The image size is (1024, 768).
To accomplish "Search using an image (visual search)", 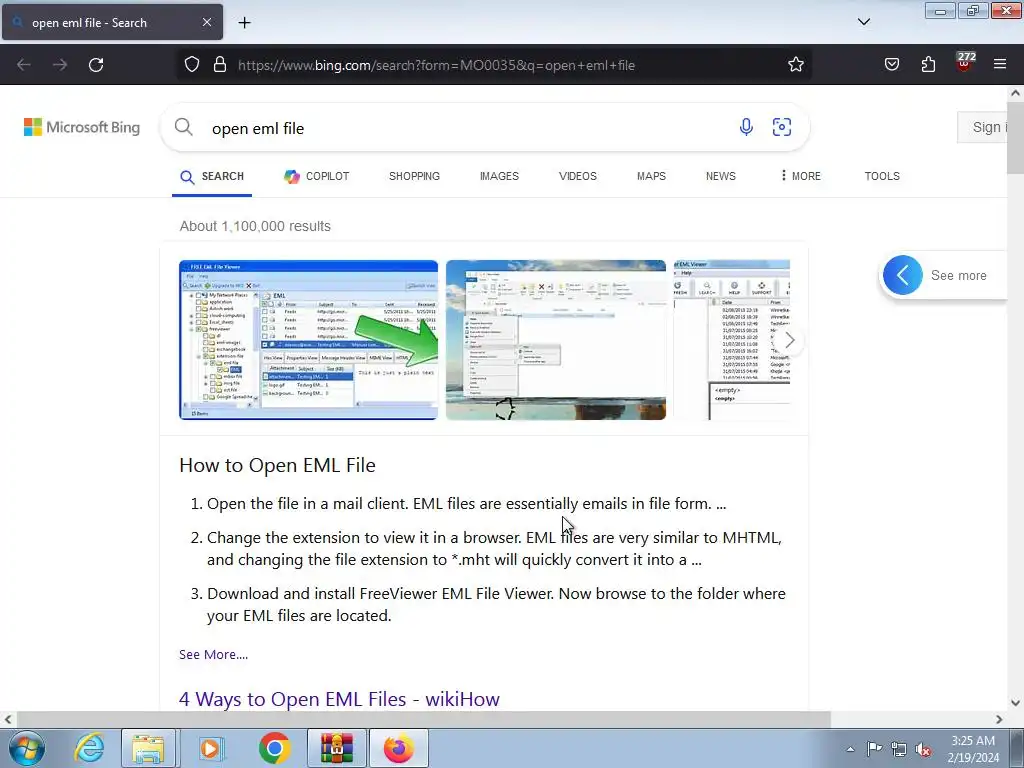I will point(782,127).
